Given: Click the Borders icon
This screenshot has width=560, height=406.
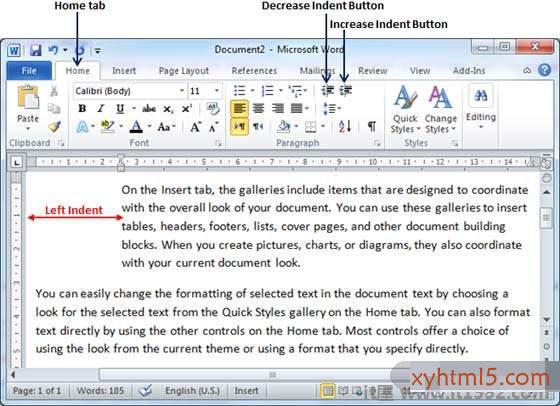Looking at the screenshot, I should [310, 127].
